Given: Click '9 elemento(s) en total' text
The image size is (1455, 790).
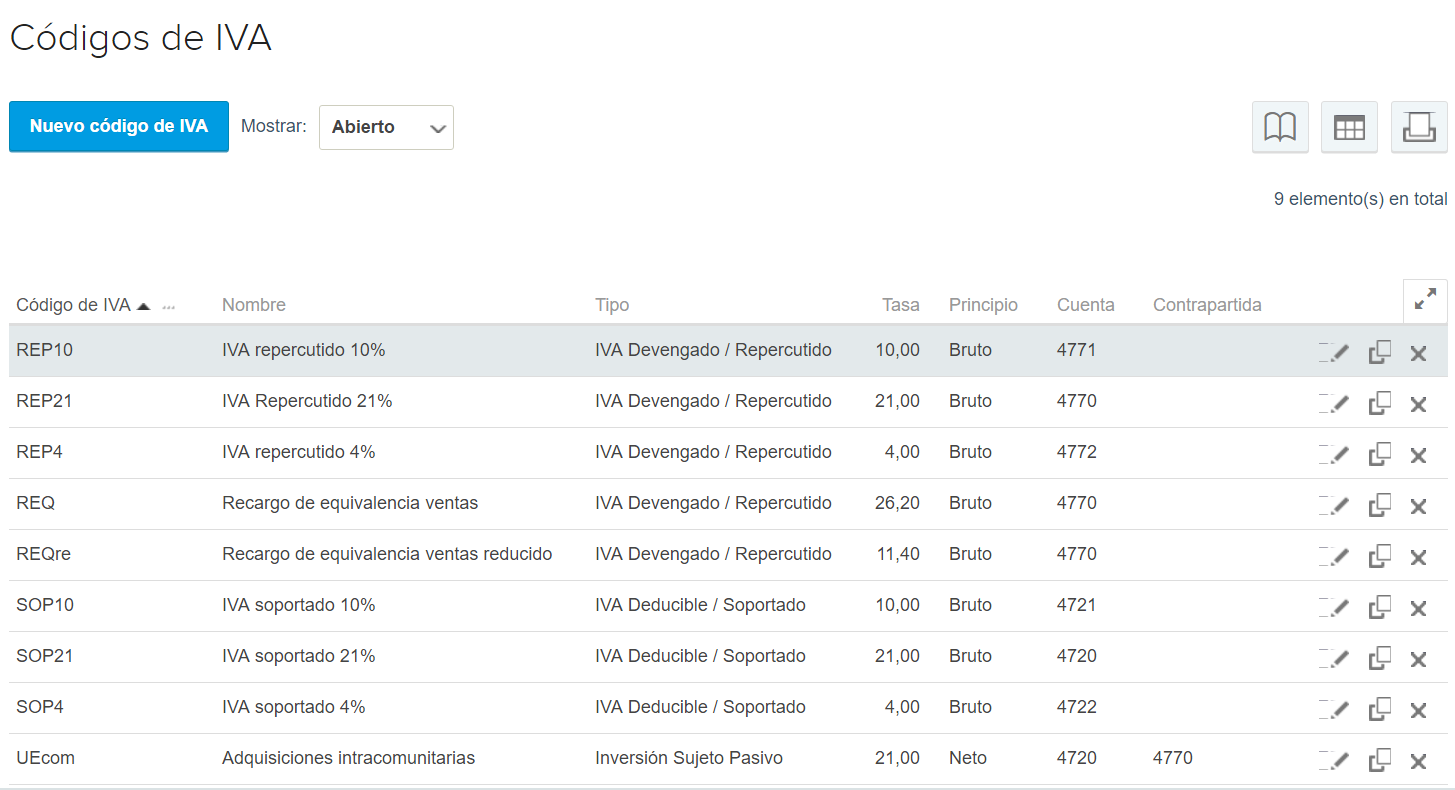Looking at the screenshot, I should click(1360, 199).
